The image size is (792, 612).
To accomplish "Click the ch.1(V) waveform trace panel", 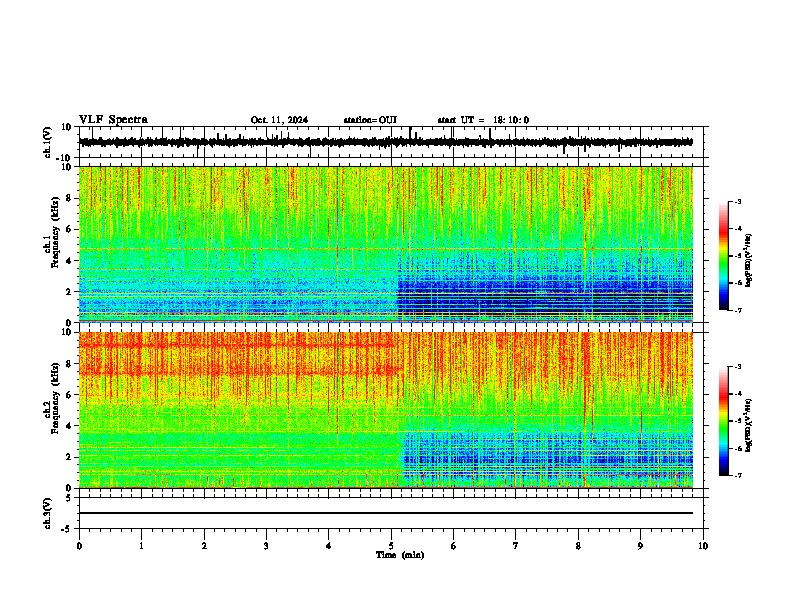I will pyautogui.click(x=391, y=142).
